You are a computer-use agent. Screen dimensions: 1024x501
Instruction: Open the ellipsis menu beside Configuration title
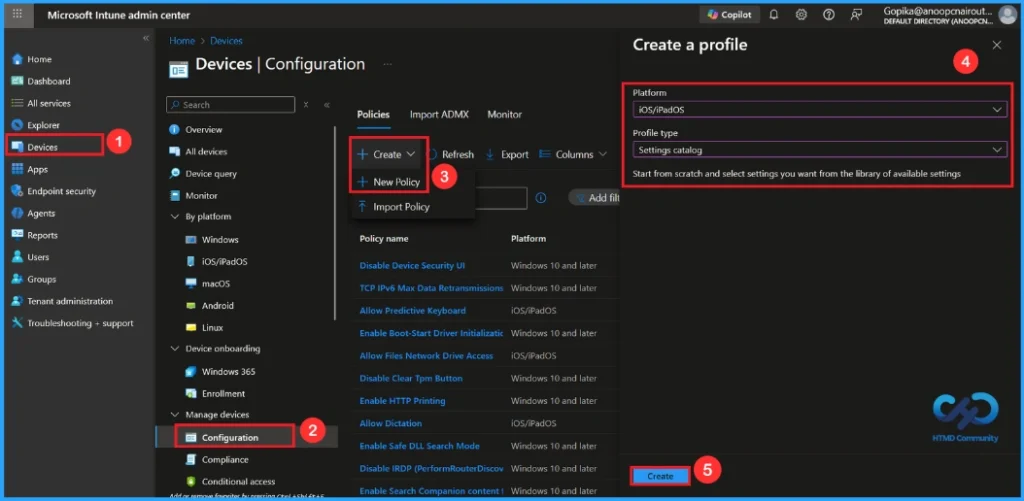[x=388, y=65]
